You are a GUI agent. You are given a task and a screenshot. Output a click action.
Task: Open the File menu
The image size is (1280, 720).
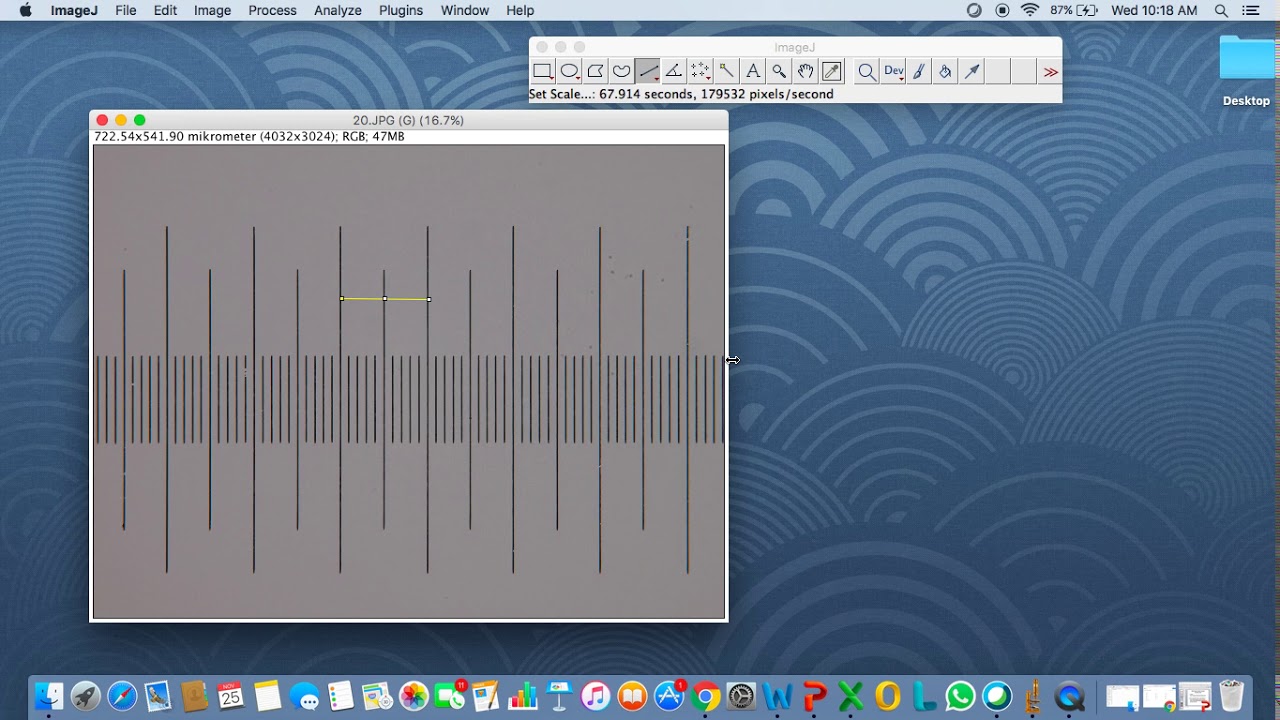pos(126,10)
